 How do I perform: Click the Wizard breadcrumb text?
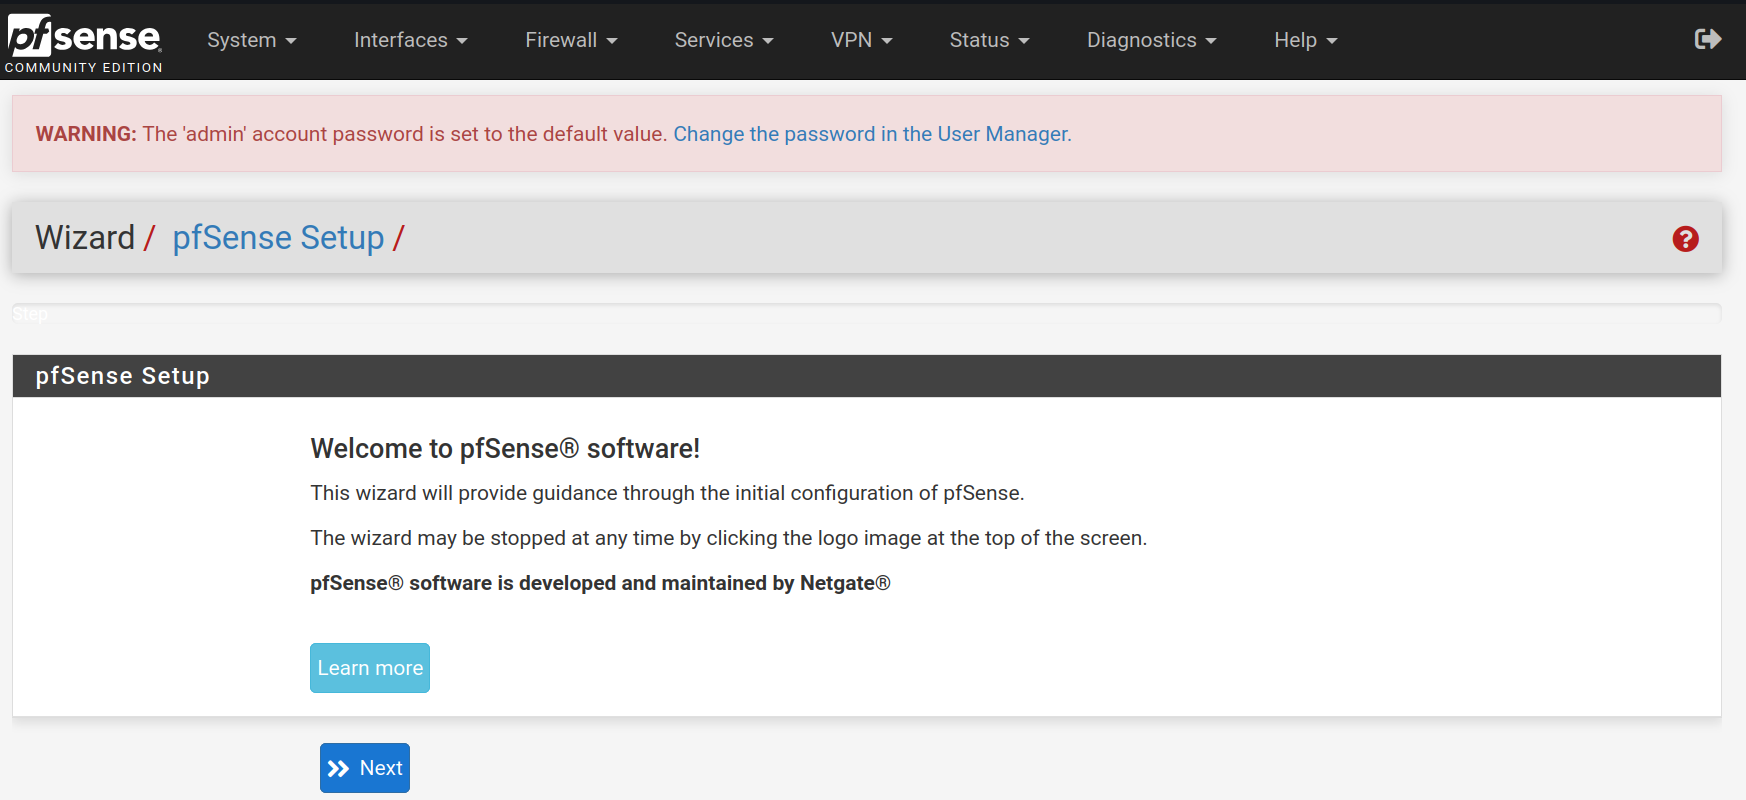coord(85,238)
